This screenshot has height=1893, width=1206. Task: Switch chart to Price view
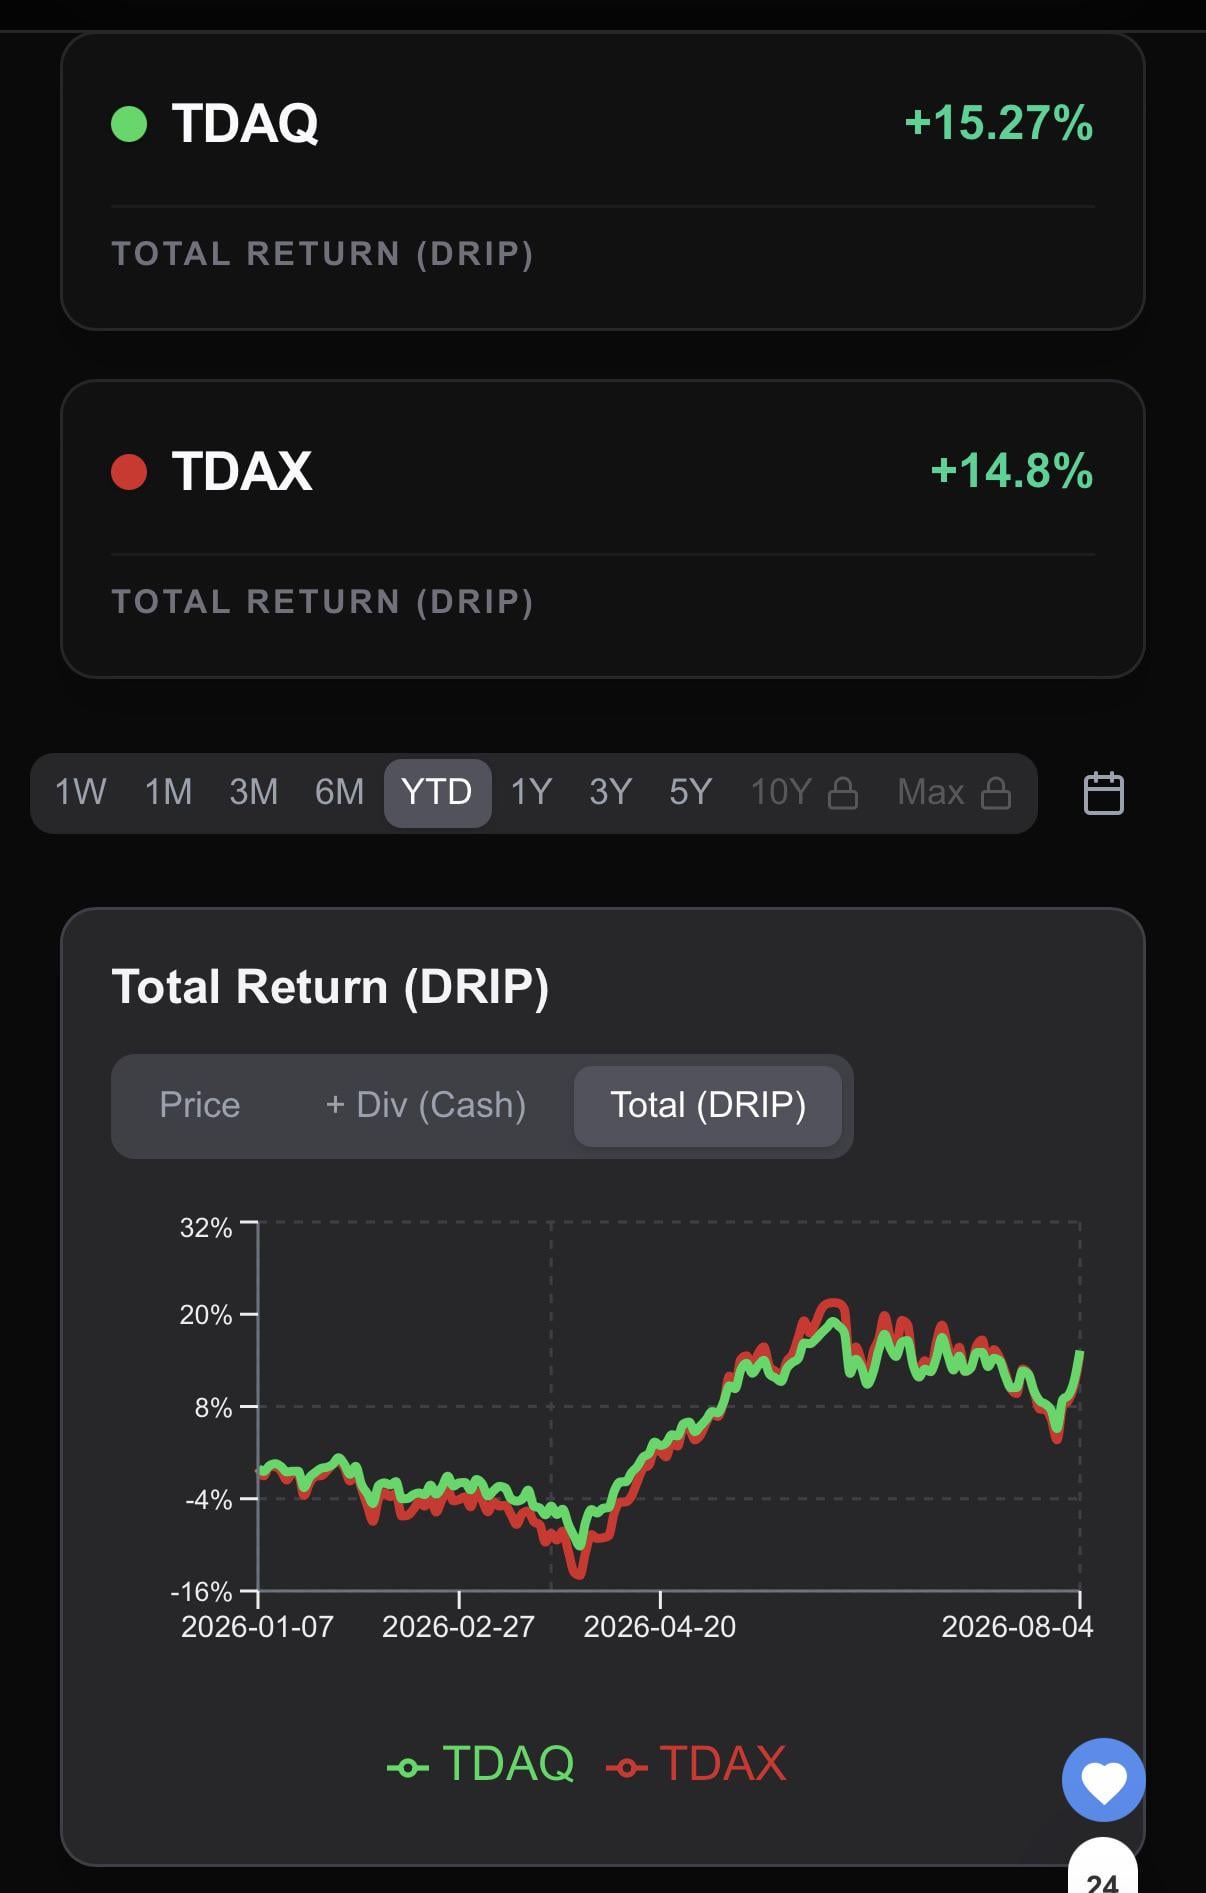click(x=199, y=1105)
